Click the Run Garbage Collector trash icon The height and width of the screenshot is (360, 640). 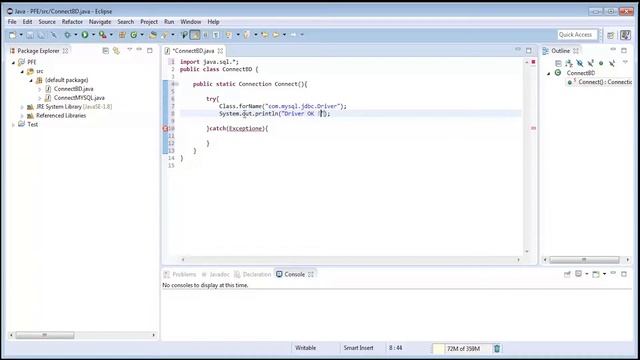[497, 348]
